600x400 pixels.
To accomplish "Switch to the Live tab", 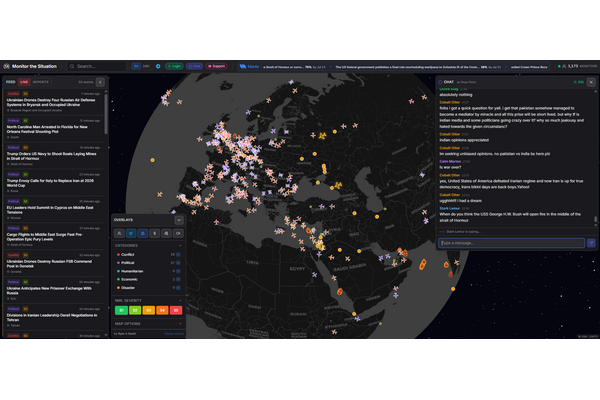I will pyautogui.click(x=24, y=80).
